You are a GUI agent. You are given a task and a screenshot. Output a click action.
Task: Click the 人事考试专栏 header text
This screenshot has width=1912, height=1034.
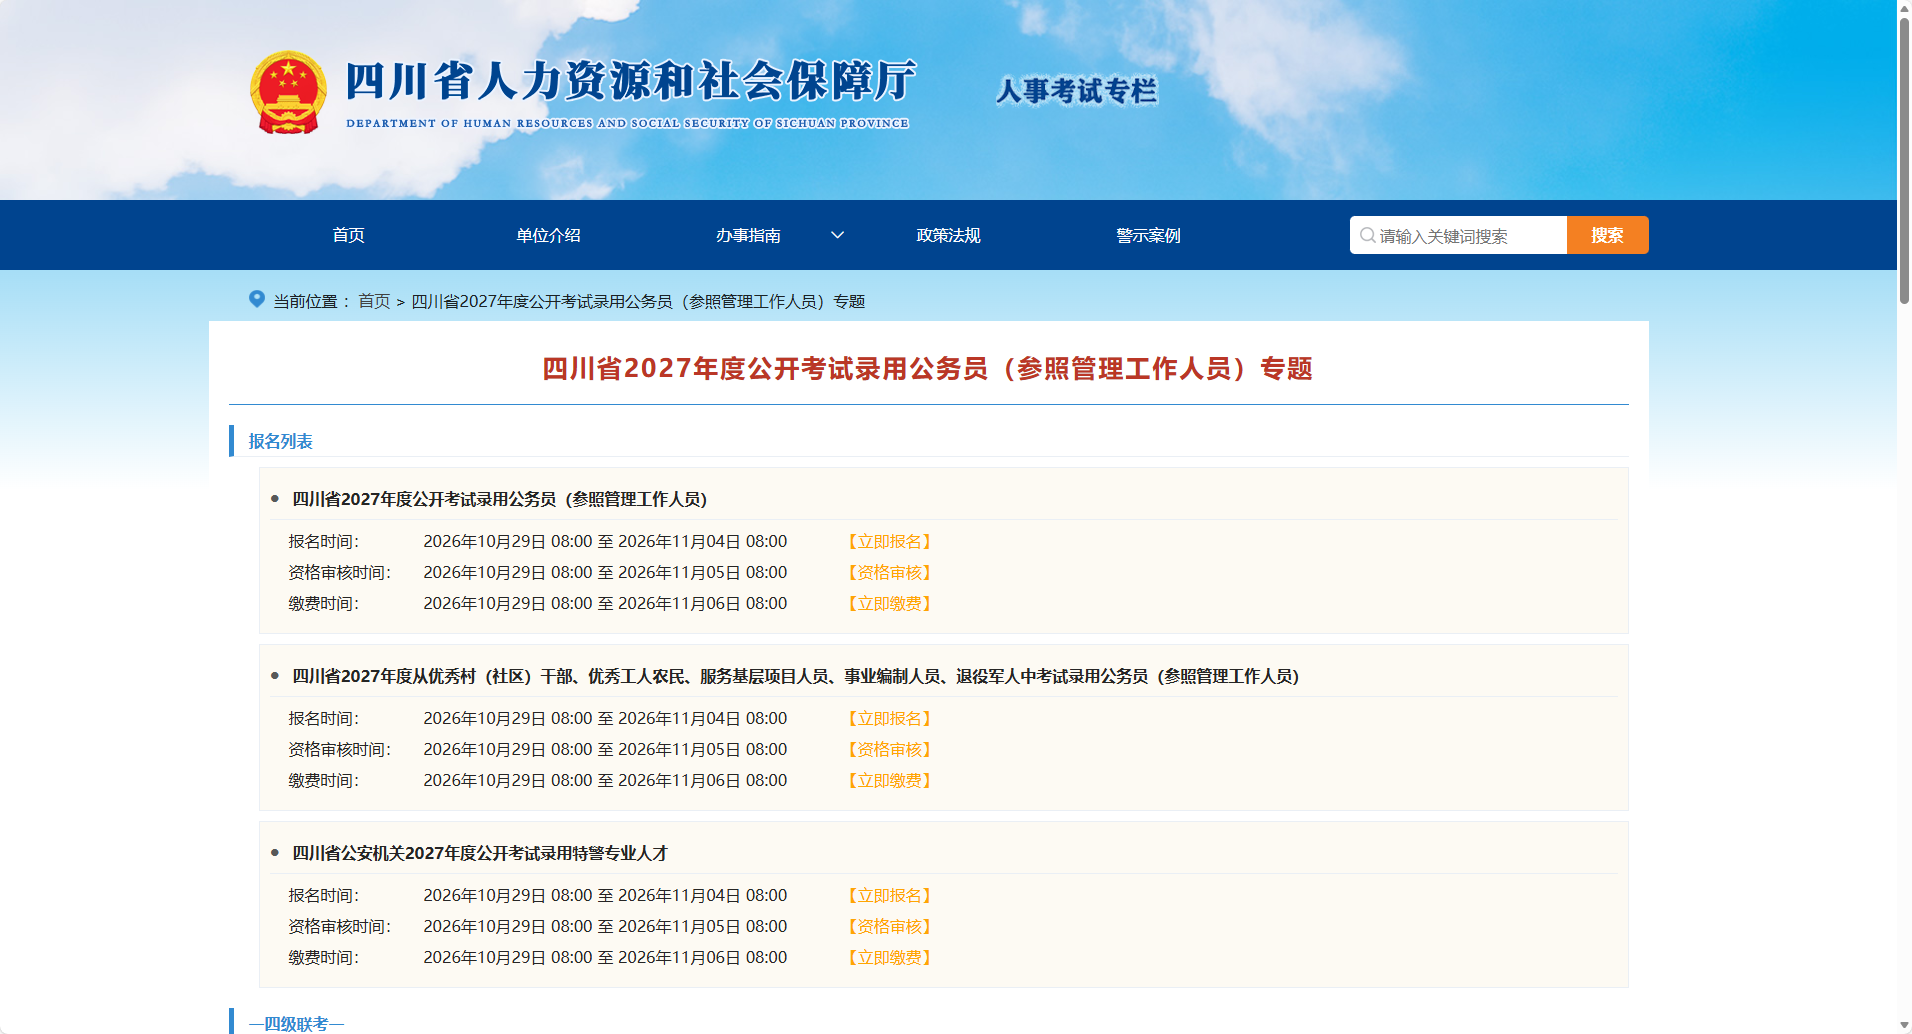tap(1076, 91)
